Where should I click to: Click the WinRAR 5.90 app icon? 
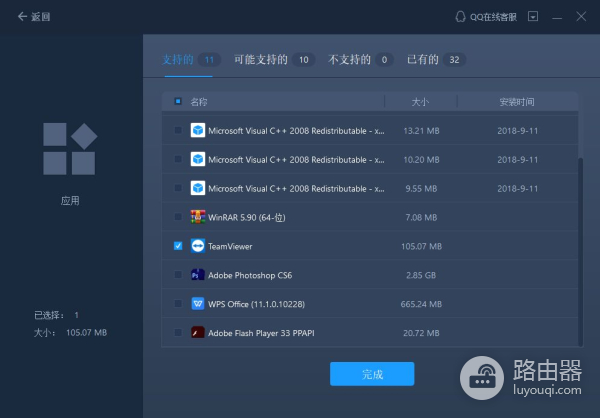[x=198, y=217]
